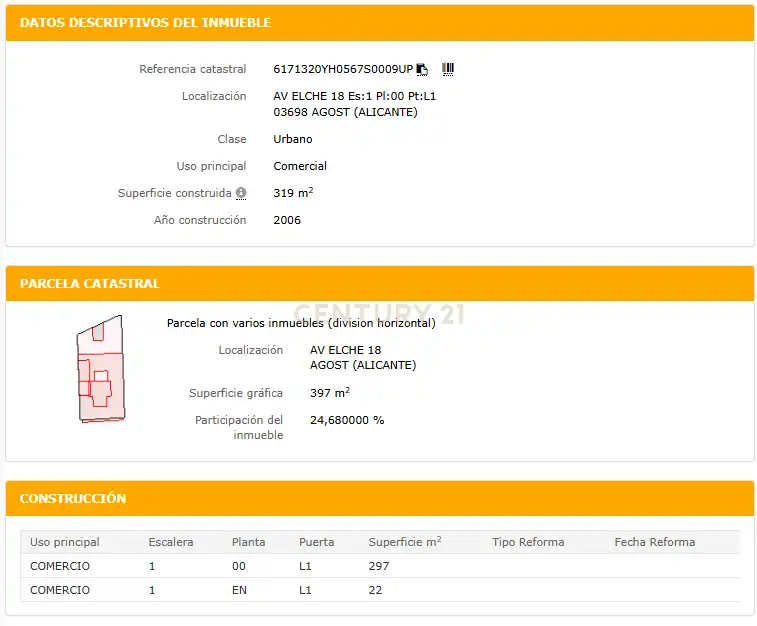Select the Parcela con varios inmuebles description

[x=301, y=323]
